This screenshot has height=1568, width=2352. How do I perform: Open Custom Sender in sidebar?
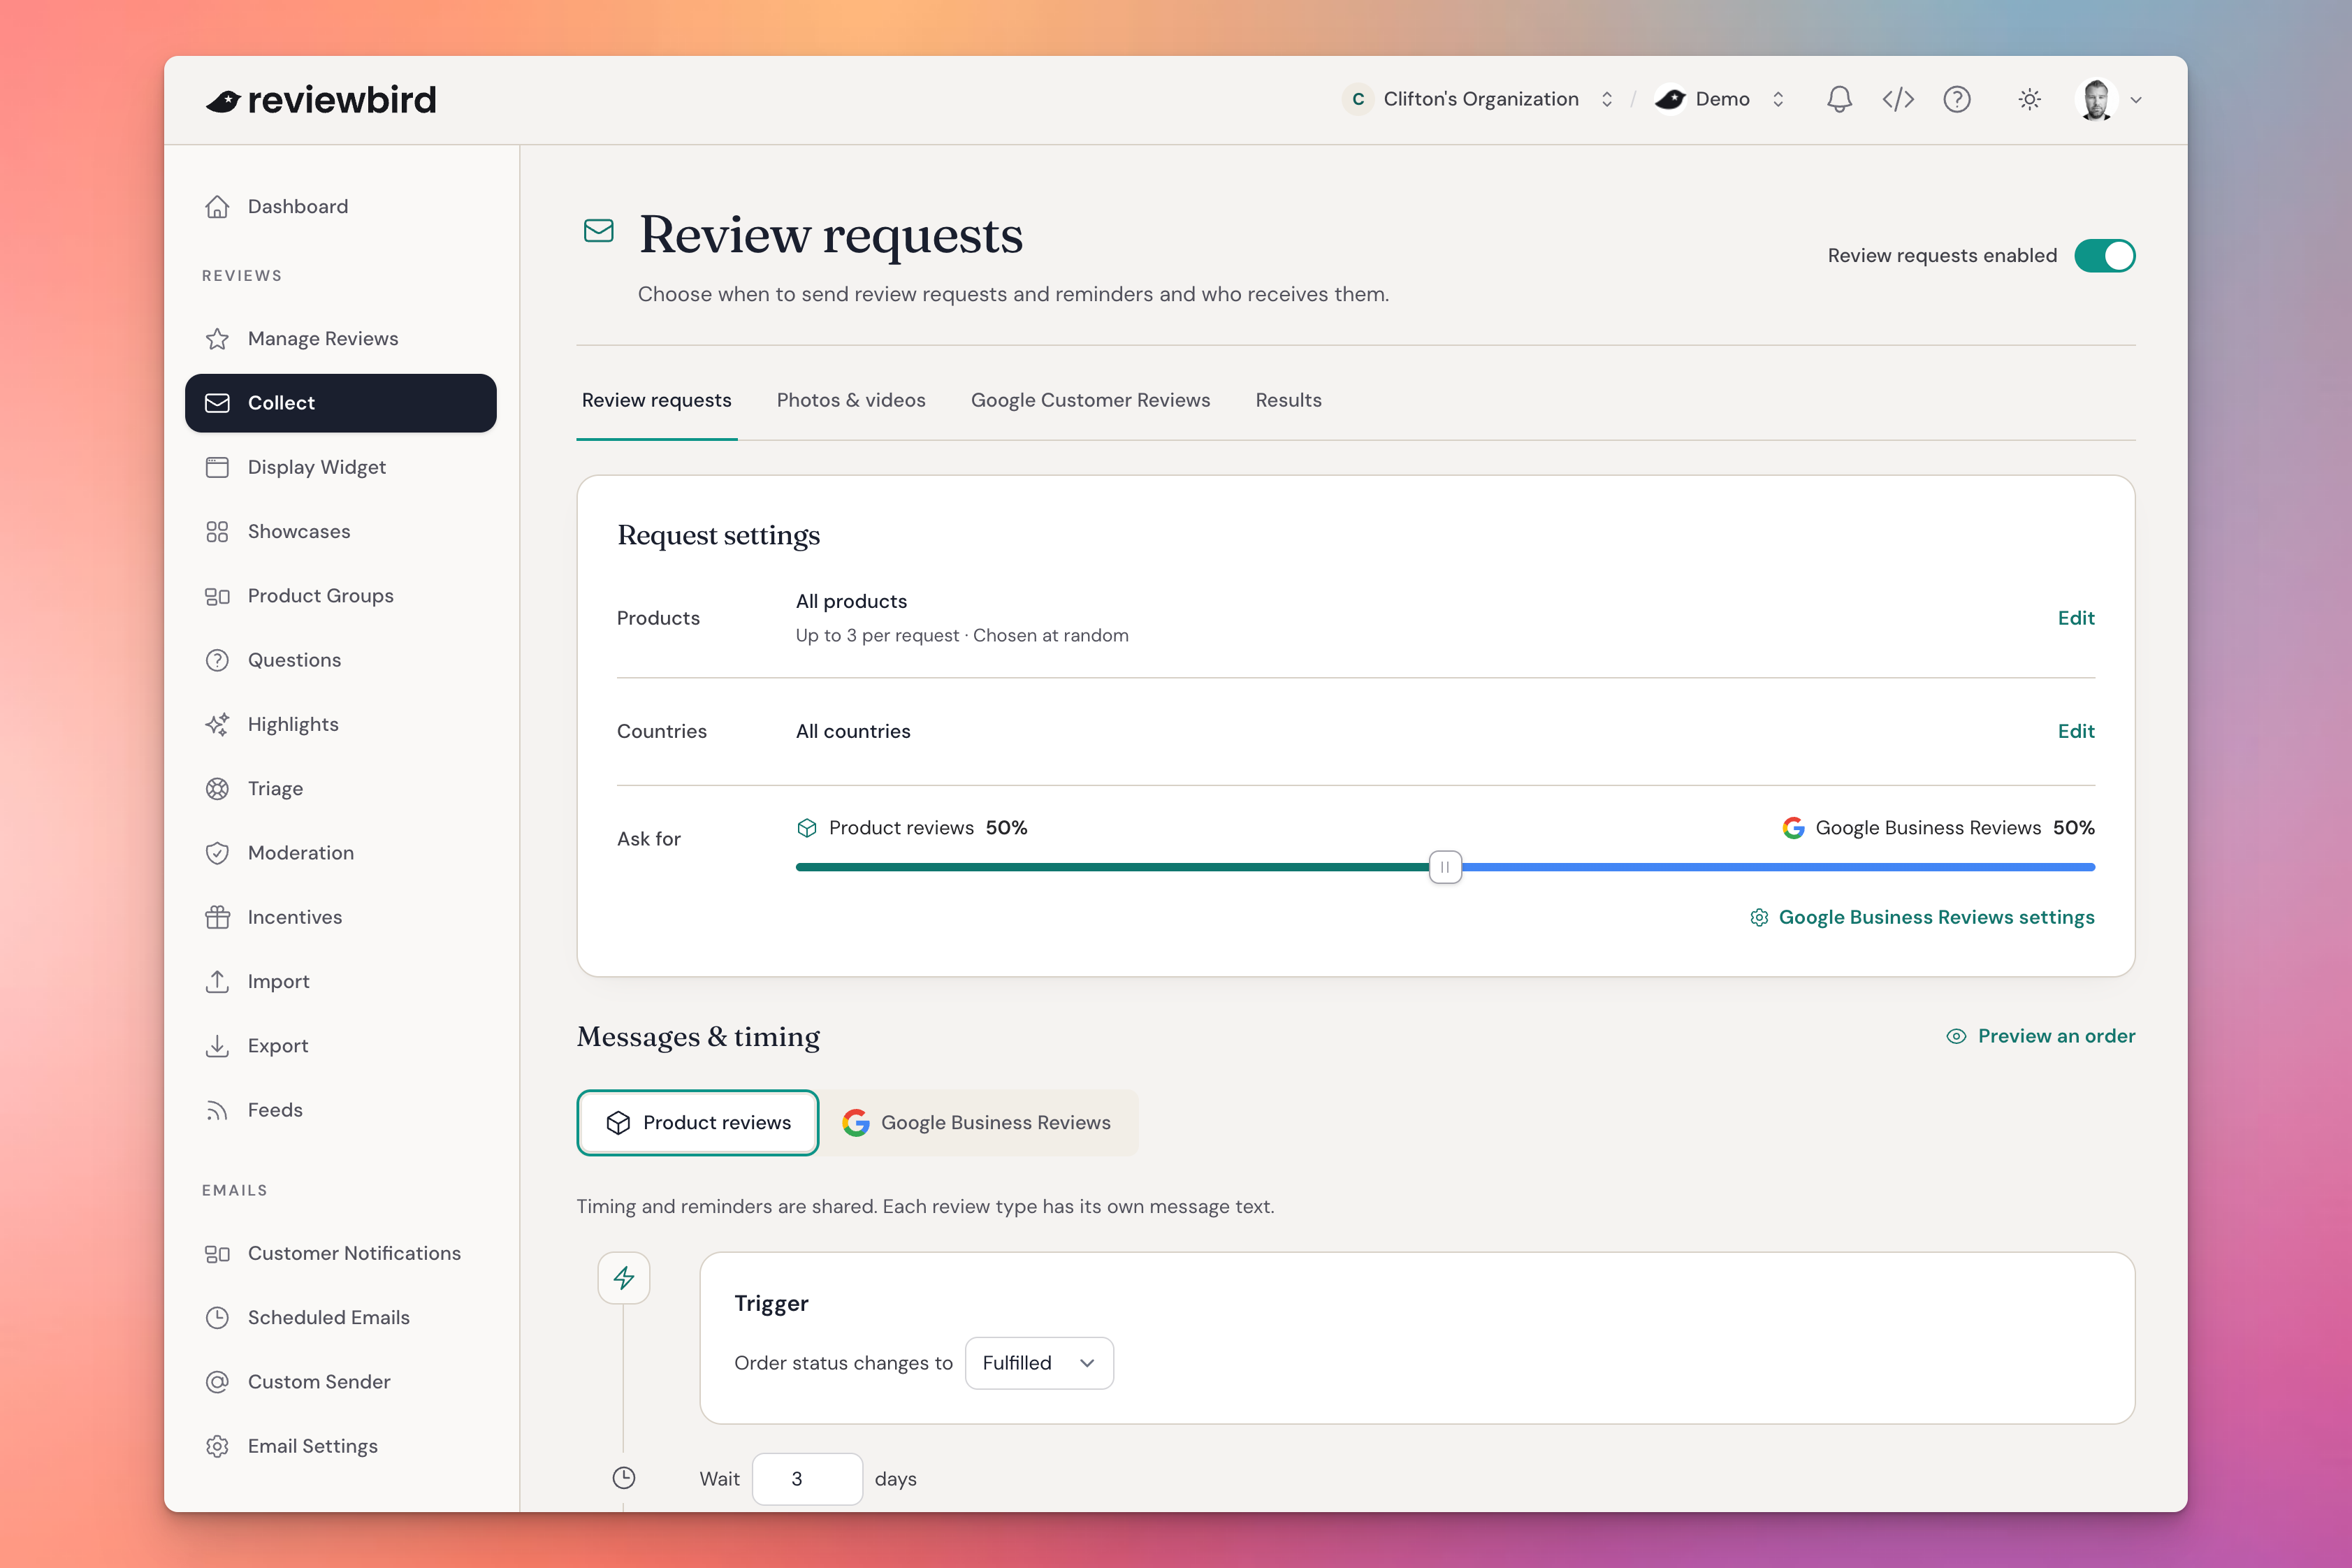340,1382
